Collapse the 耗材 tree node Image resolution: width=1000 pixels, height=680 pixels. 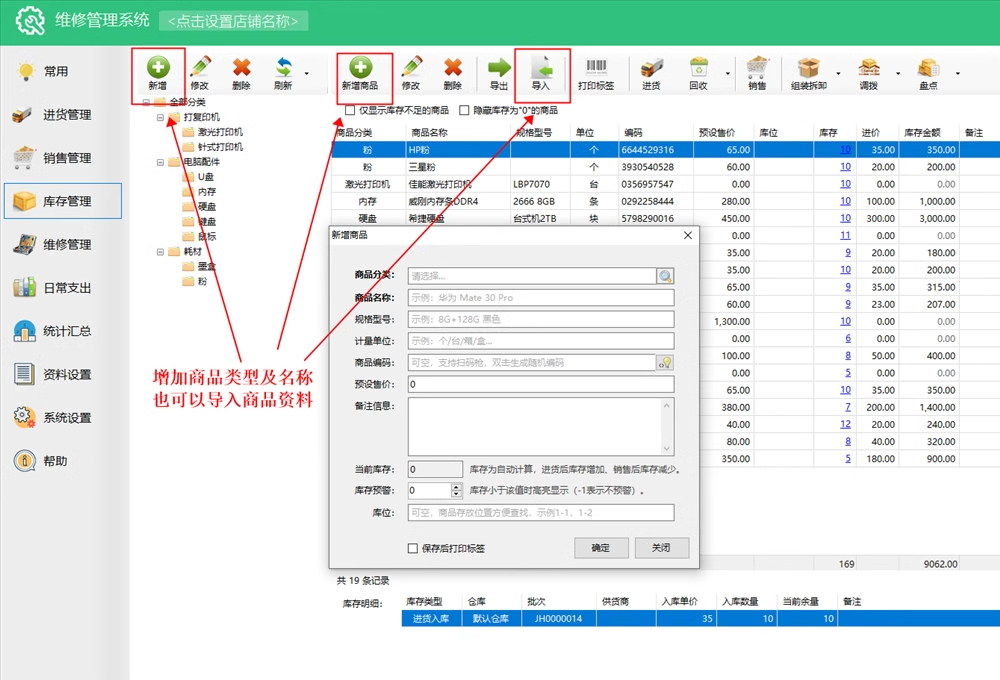[161, 252]
